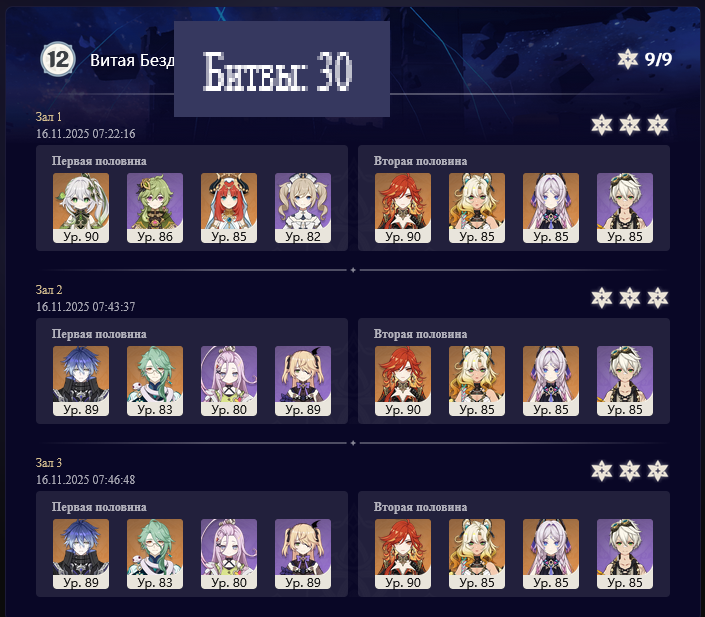705x617 pixels.
Task: Click the Зал 3 three-star rating
Action: click(x=629, y=471)
